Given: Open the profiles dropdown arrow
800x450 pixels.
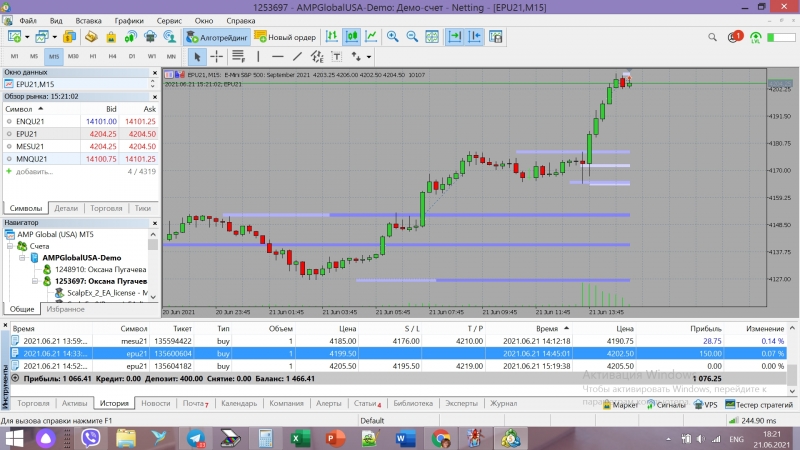Looking at the screenshot, I should [54, 37].
